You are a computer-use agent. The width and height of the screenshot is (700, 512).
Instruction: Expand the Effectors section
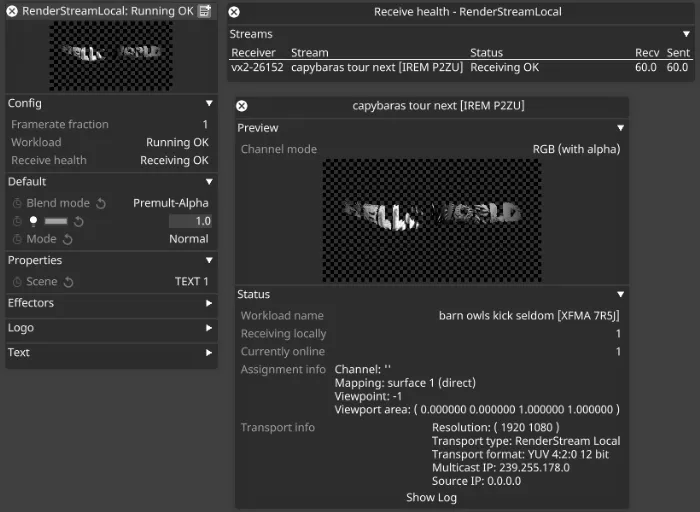tap(208, 303)
